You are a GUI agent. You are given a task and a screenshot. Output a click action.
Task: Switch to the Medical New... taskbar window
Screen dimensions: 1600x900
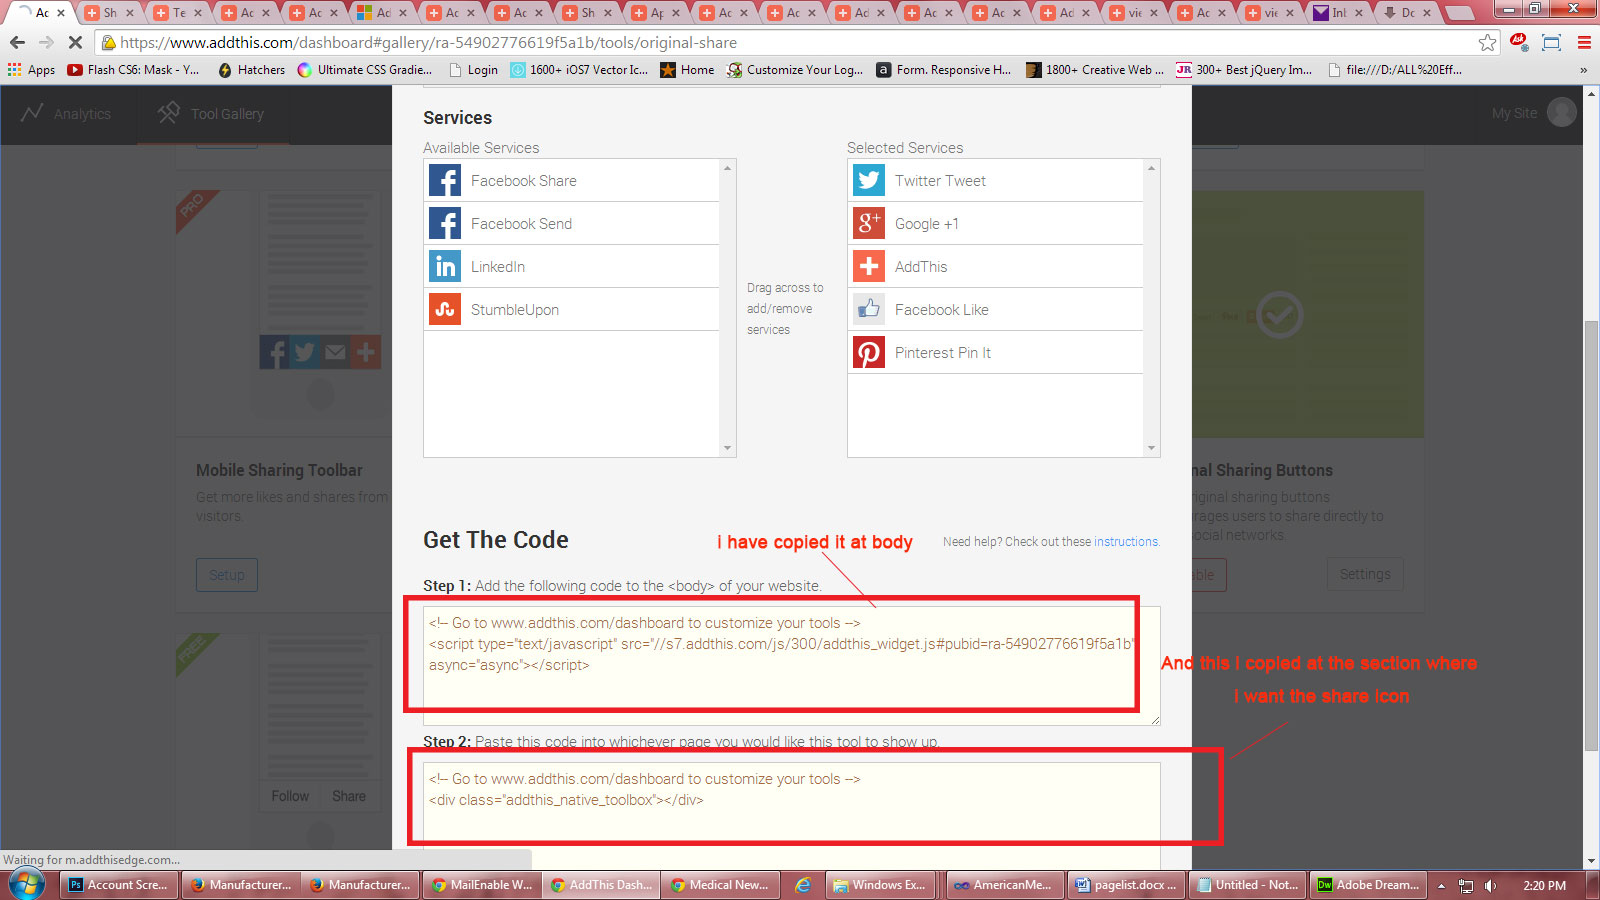point(720,885)
